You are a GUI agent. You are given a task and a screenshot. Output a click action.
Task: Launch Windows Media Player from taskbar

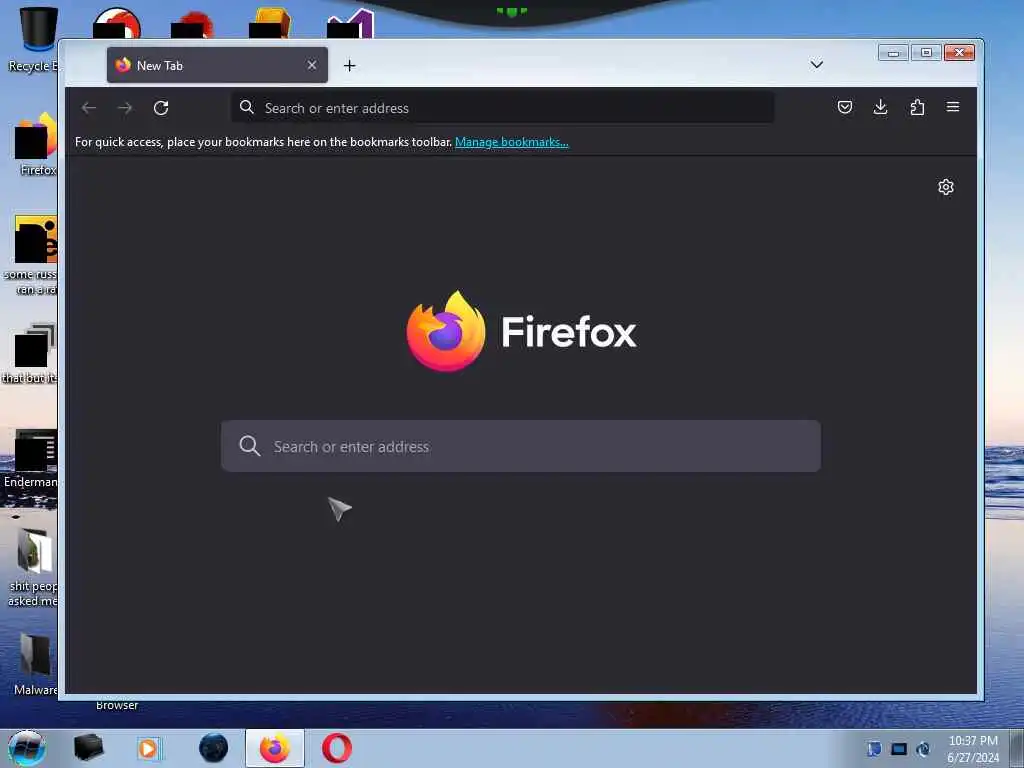[150, 748]
